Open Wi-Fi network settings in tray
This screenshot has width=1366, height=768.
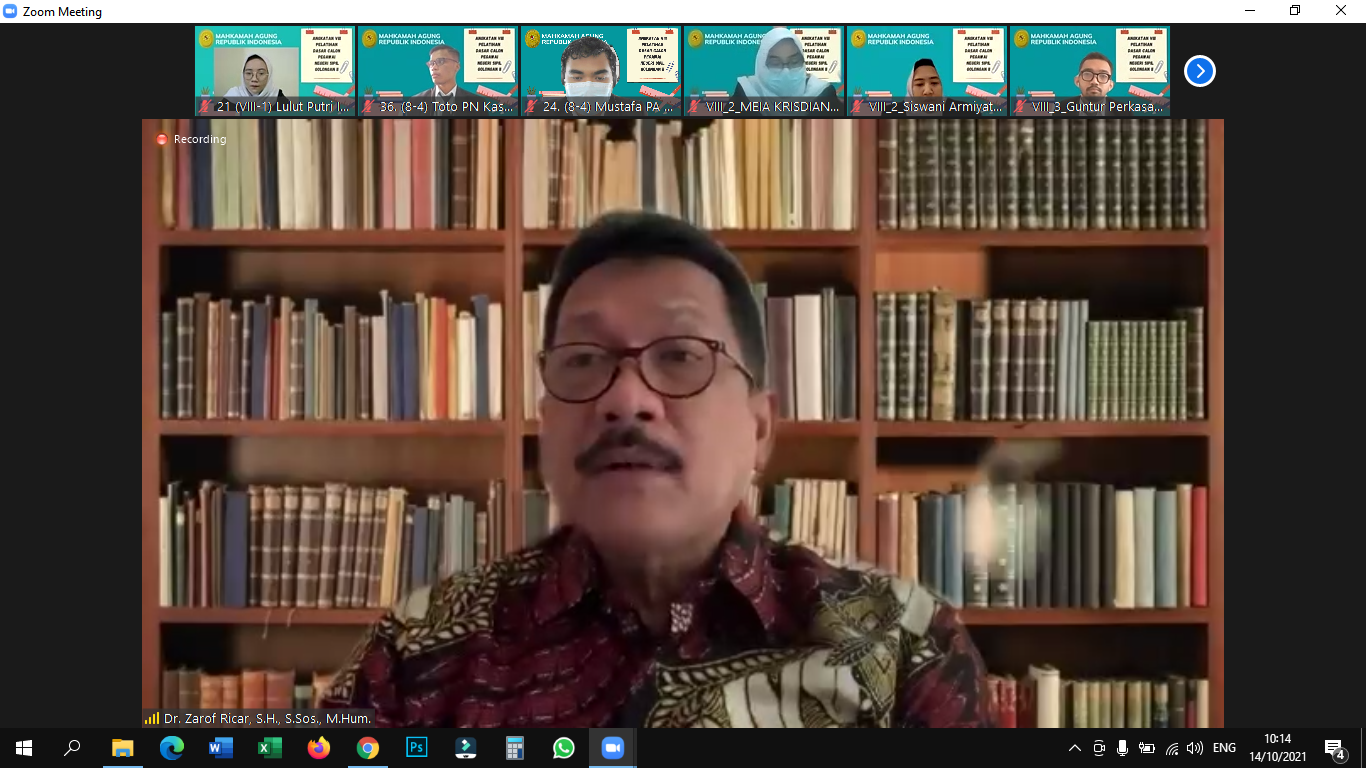1171,748
